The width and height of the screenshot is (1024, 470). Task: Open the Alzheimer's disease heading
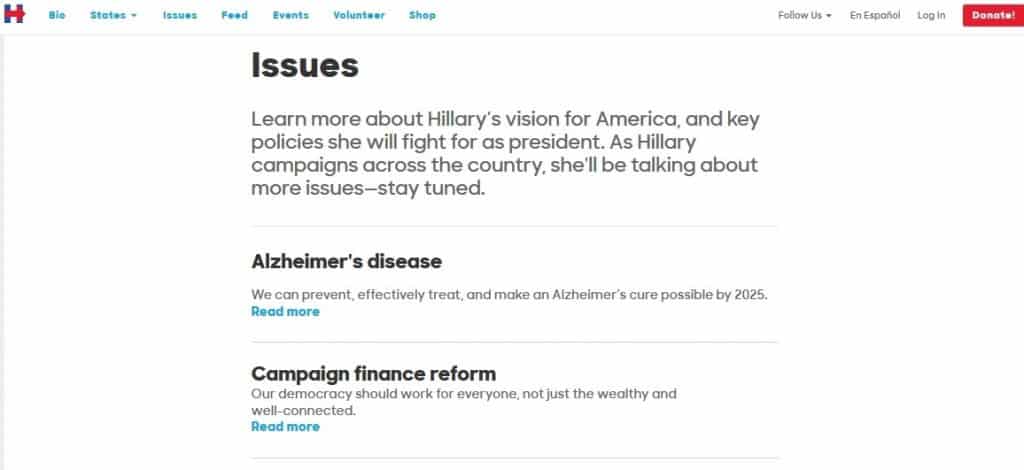coord(346,262)
